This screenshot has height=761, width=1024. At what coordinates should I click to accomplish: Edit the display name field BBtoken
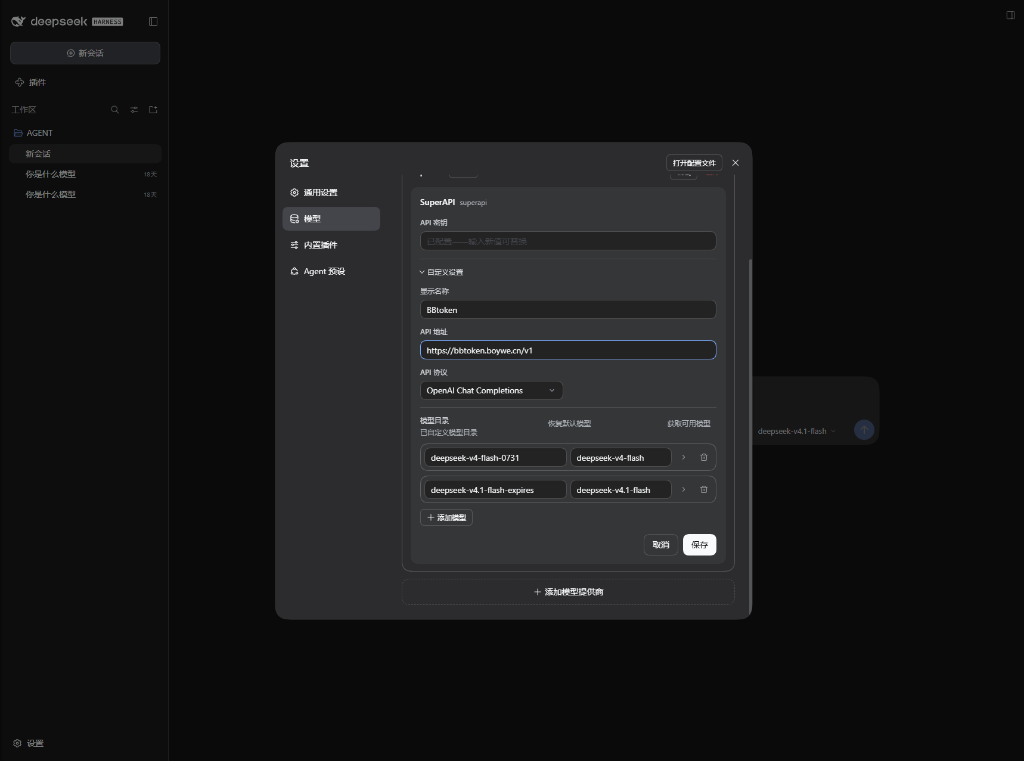[x=568, y=310]
